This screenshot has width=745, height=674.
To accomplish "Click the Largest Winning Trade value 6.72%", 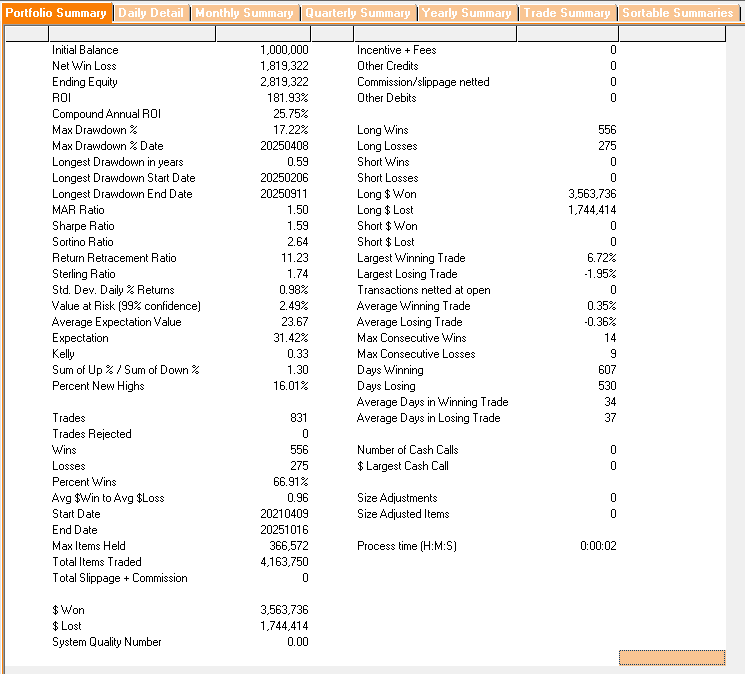I will tap(600, 258).
